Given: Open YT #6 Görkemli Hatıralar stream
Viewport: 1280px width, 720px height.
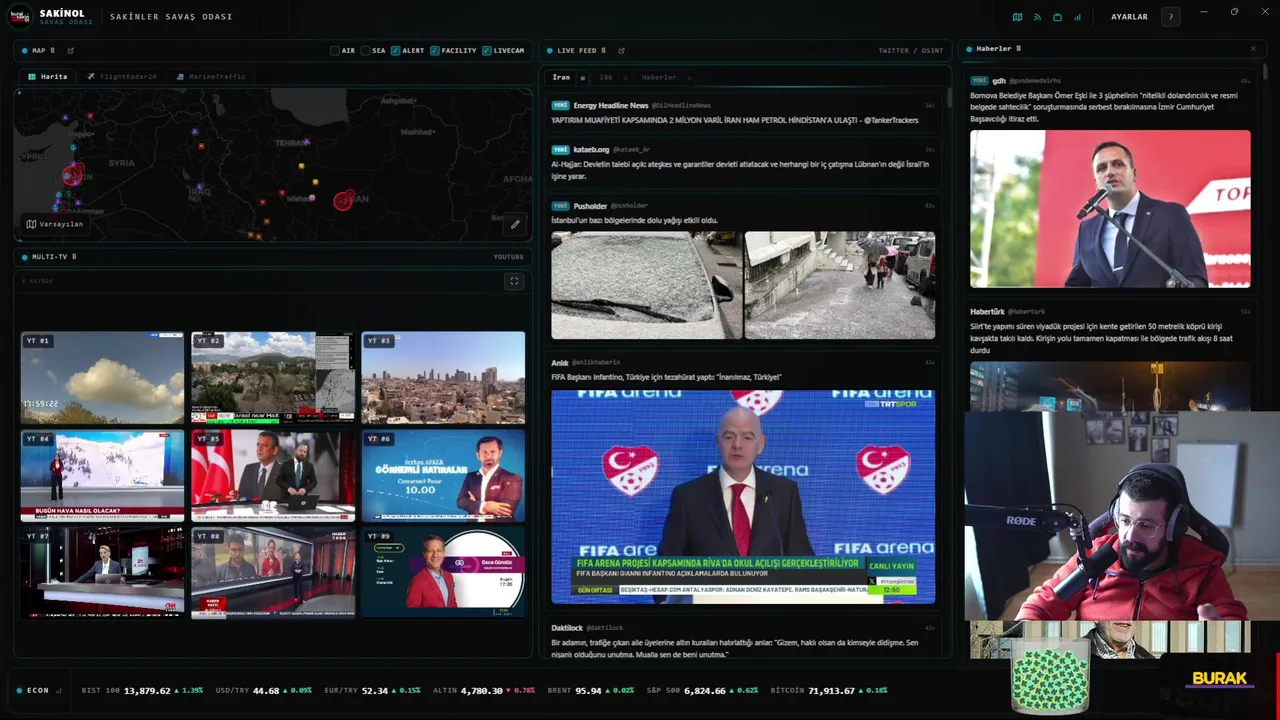Looking at the screenshot, I should (x=443, y=476).
